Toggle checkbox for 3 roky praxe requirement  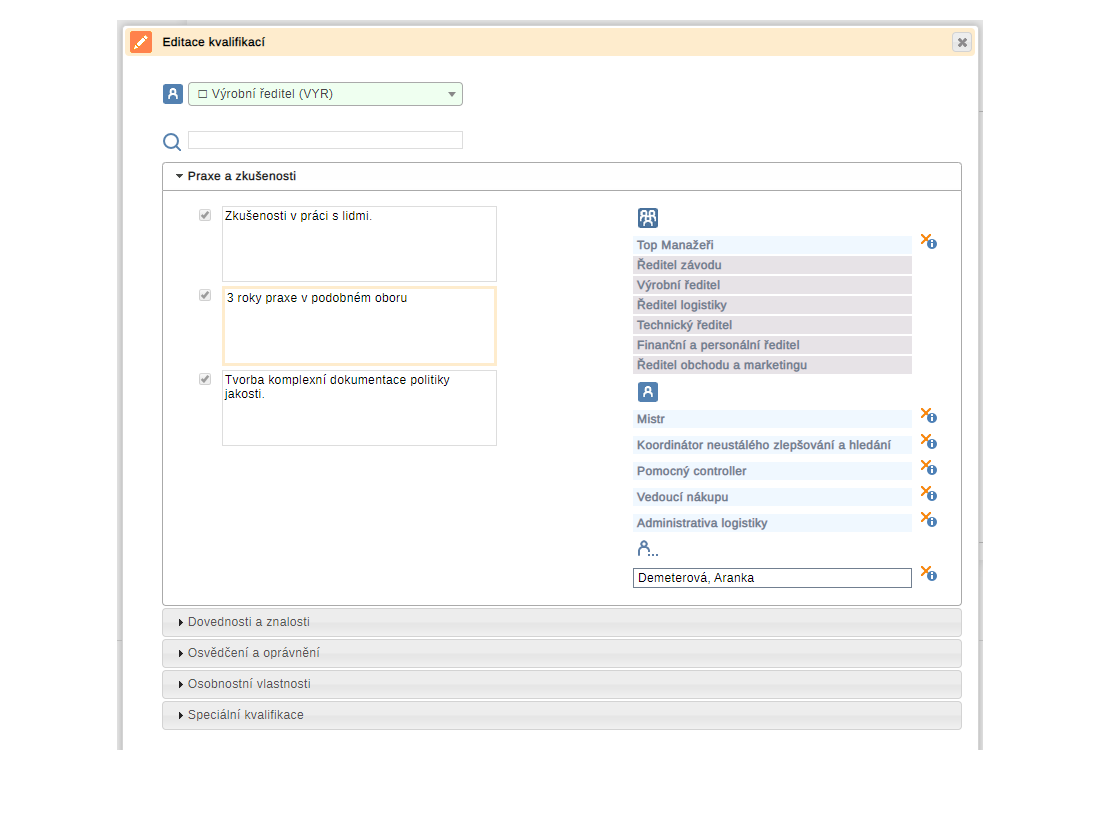tap(205, 296)
